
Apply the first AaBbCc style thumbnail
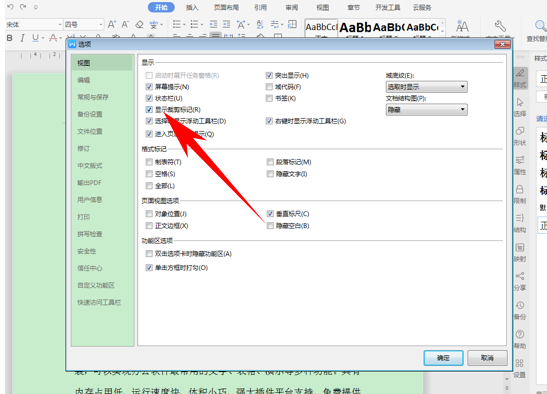[321, 28]
